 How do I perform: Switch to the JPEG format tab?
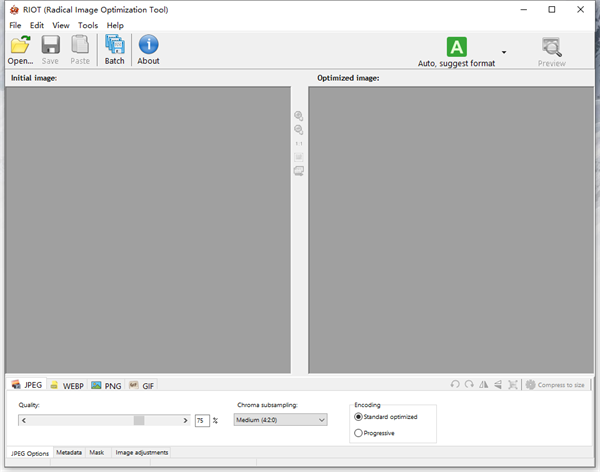click(26, 385)
